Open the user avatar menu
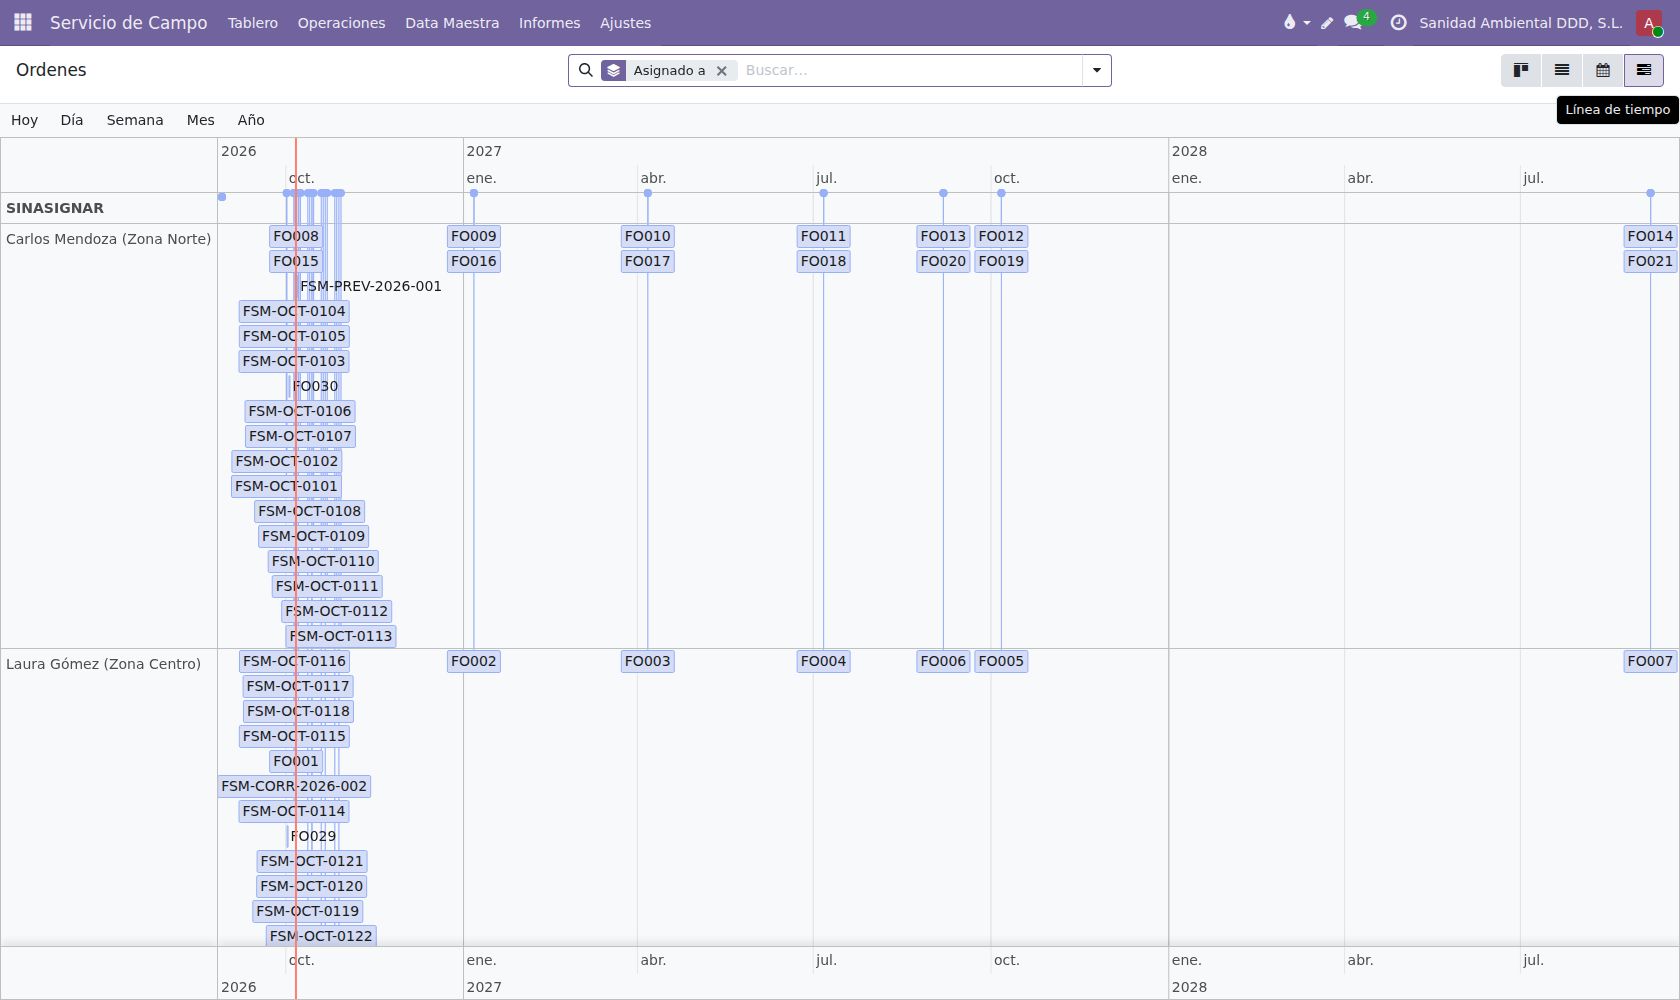 coord(1649,22)
